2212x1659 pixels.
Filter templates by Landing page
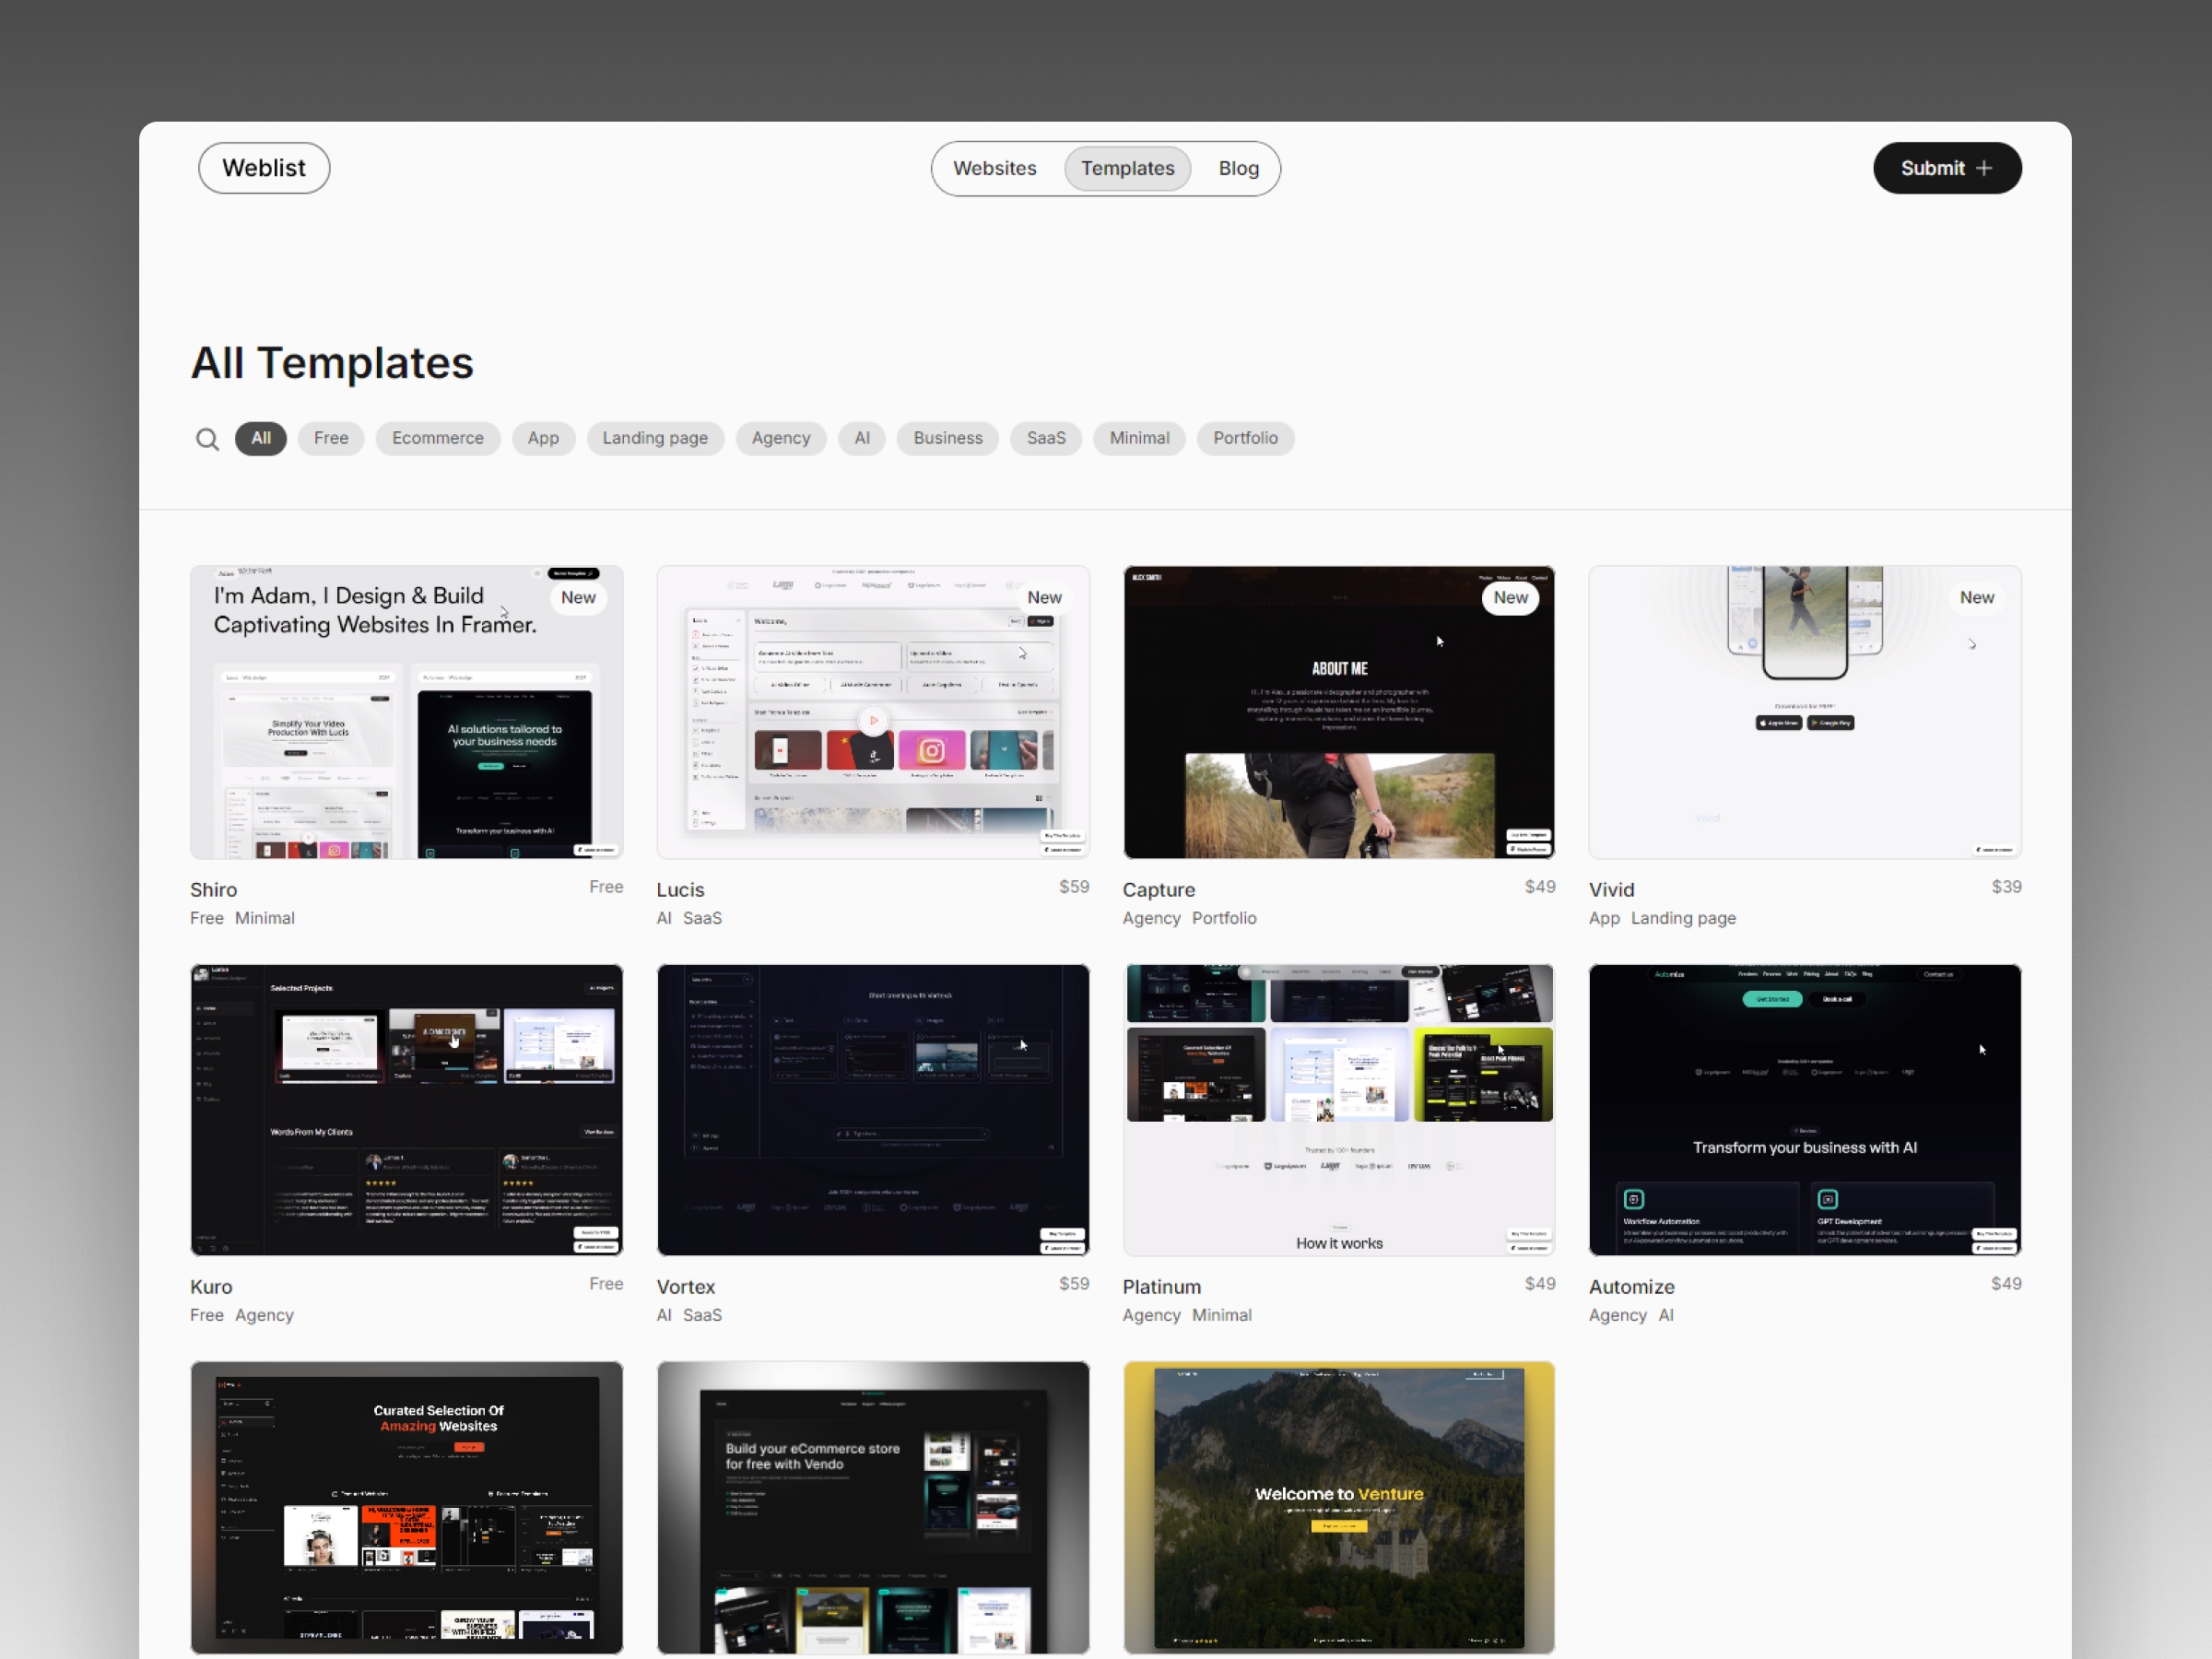(x=655, y=438)
